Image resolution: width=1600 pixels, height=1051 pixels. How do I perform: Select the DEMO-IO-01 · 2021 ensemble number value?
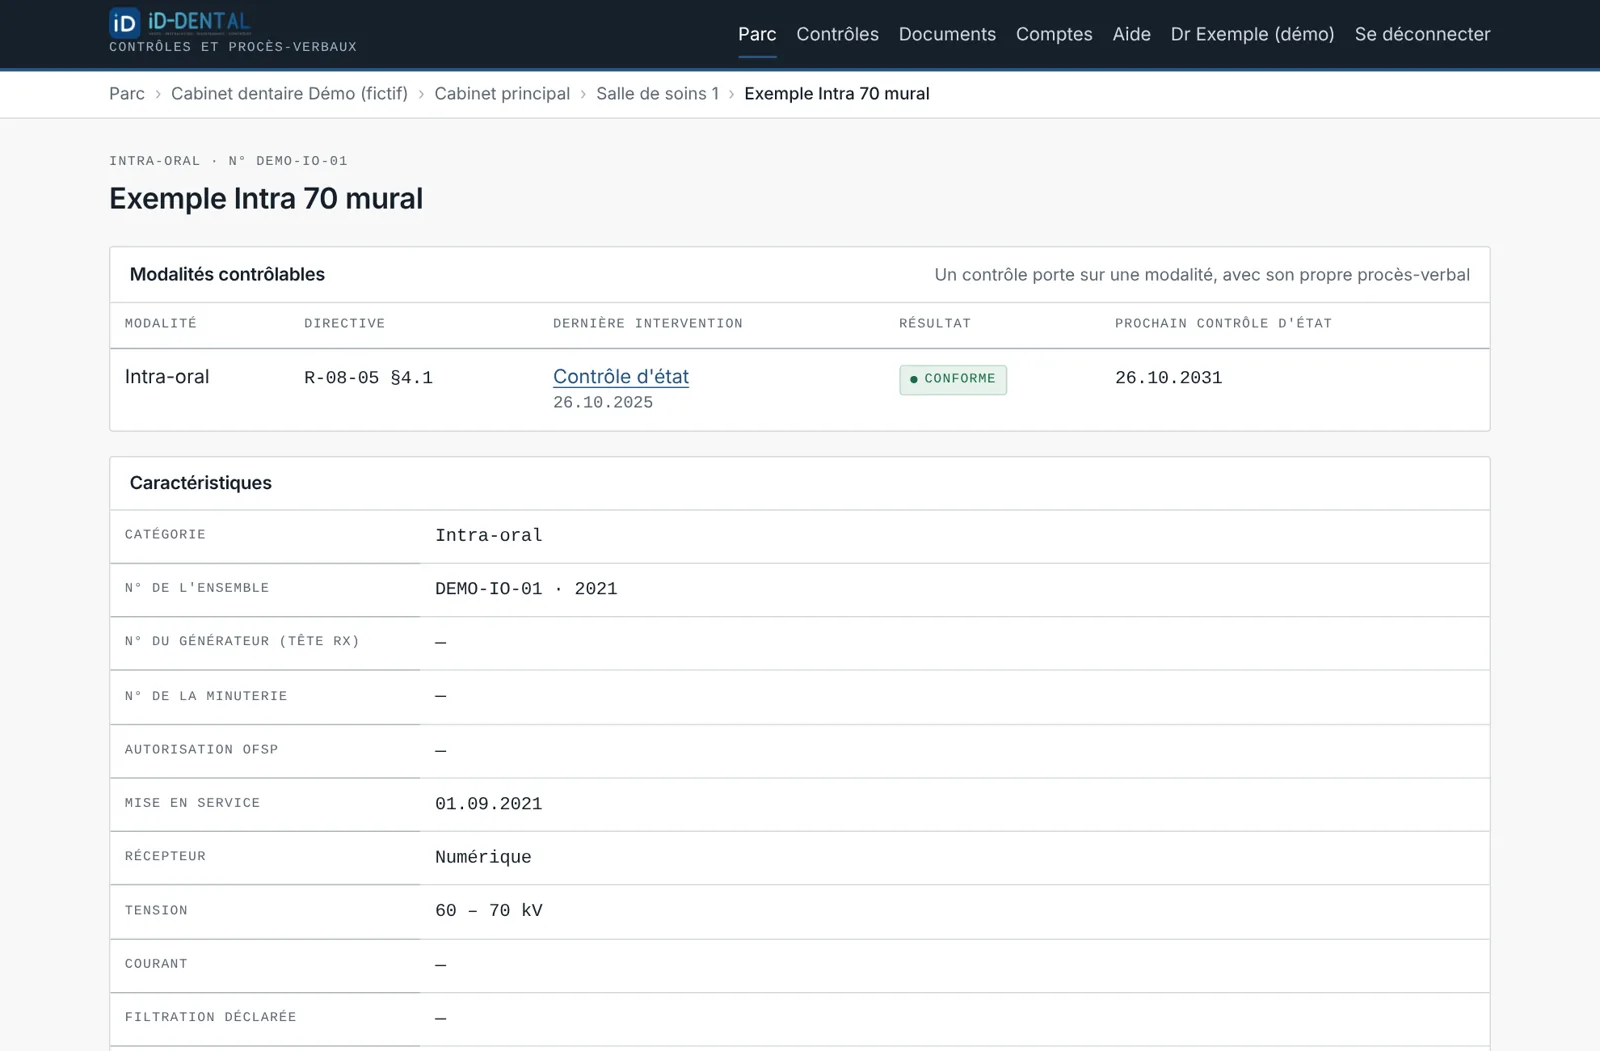tap(526, 589)
